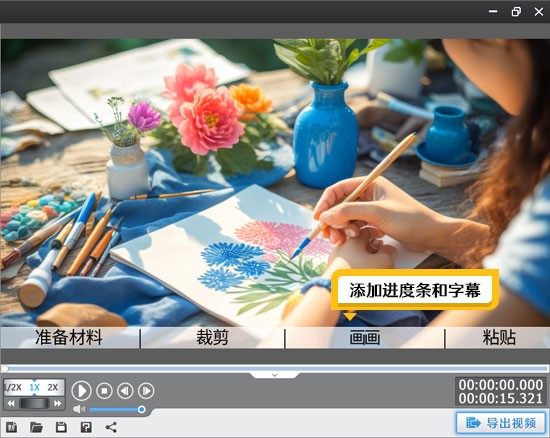Screen dimensions: 550x438
Task: Select 1X playback speed
Action: 34,387
